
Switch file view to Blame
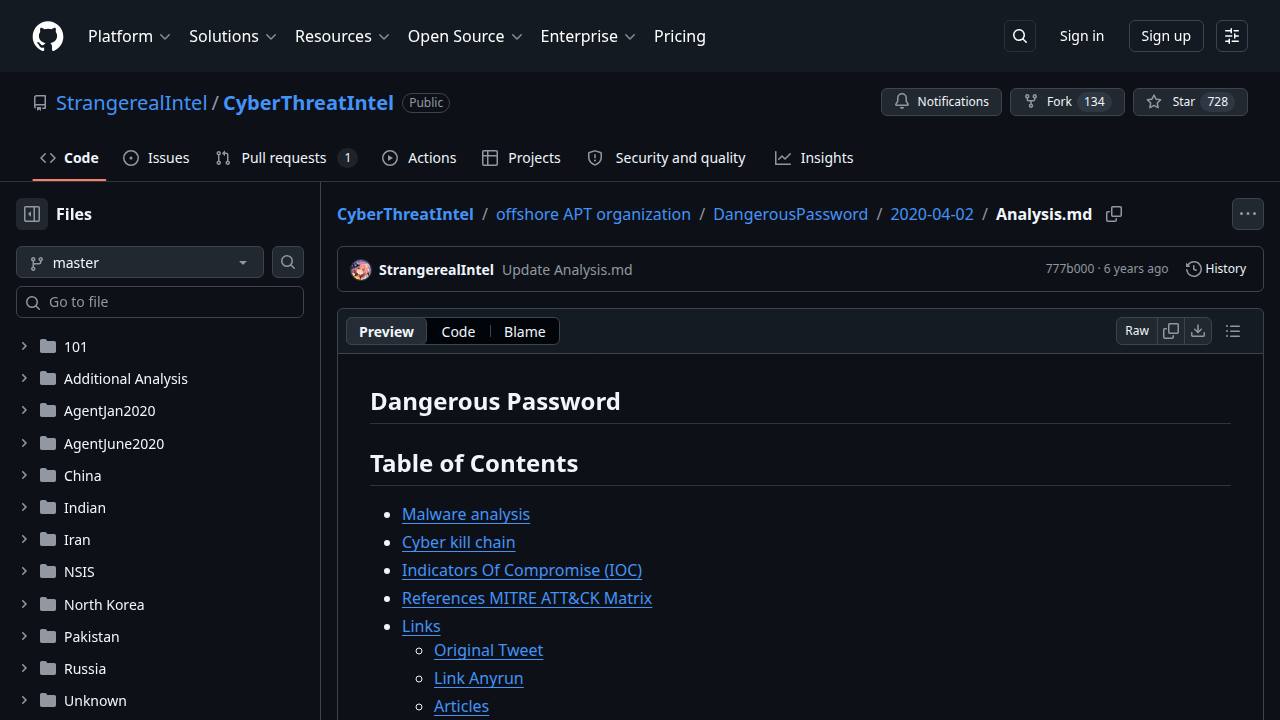(525, 332)
